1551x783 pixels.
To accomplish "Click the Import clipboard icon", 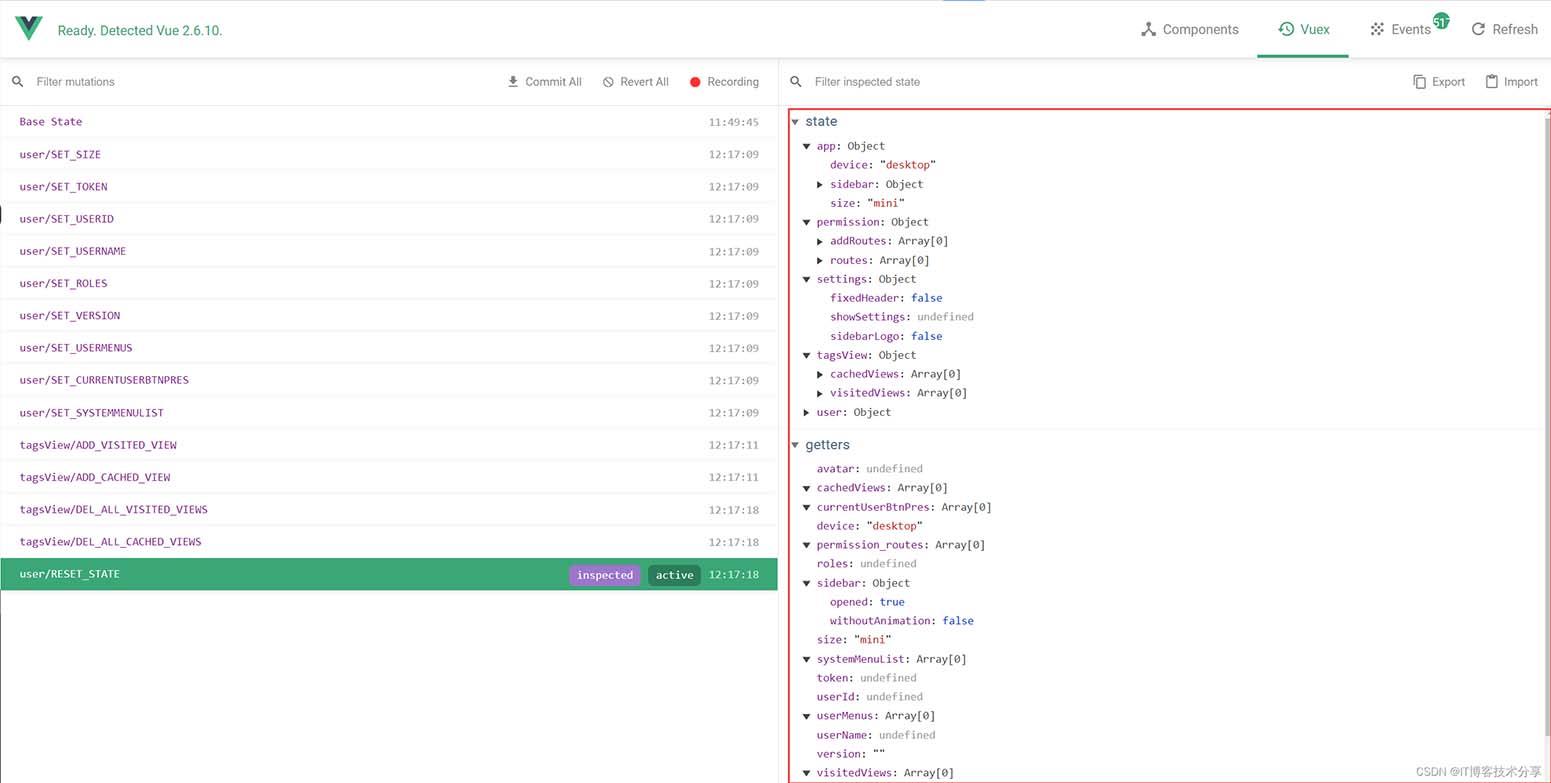I will click(1491, 82).
